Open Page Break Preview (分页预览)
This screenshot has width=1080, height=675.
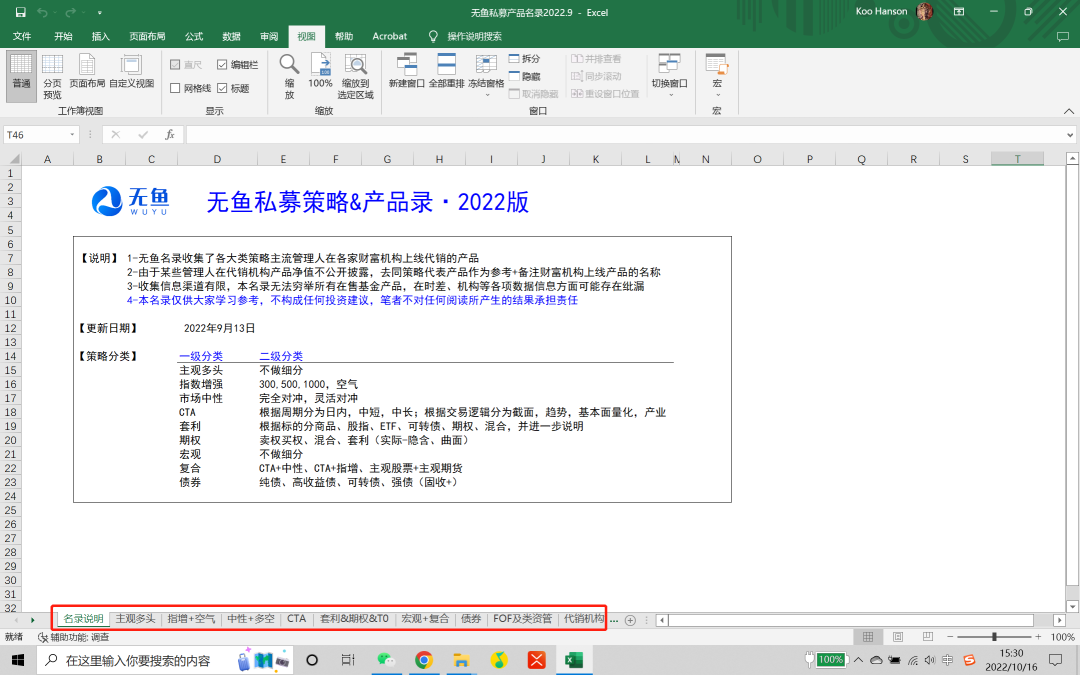52,76
